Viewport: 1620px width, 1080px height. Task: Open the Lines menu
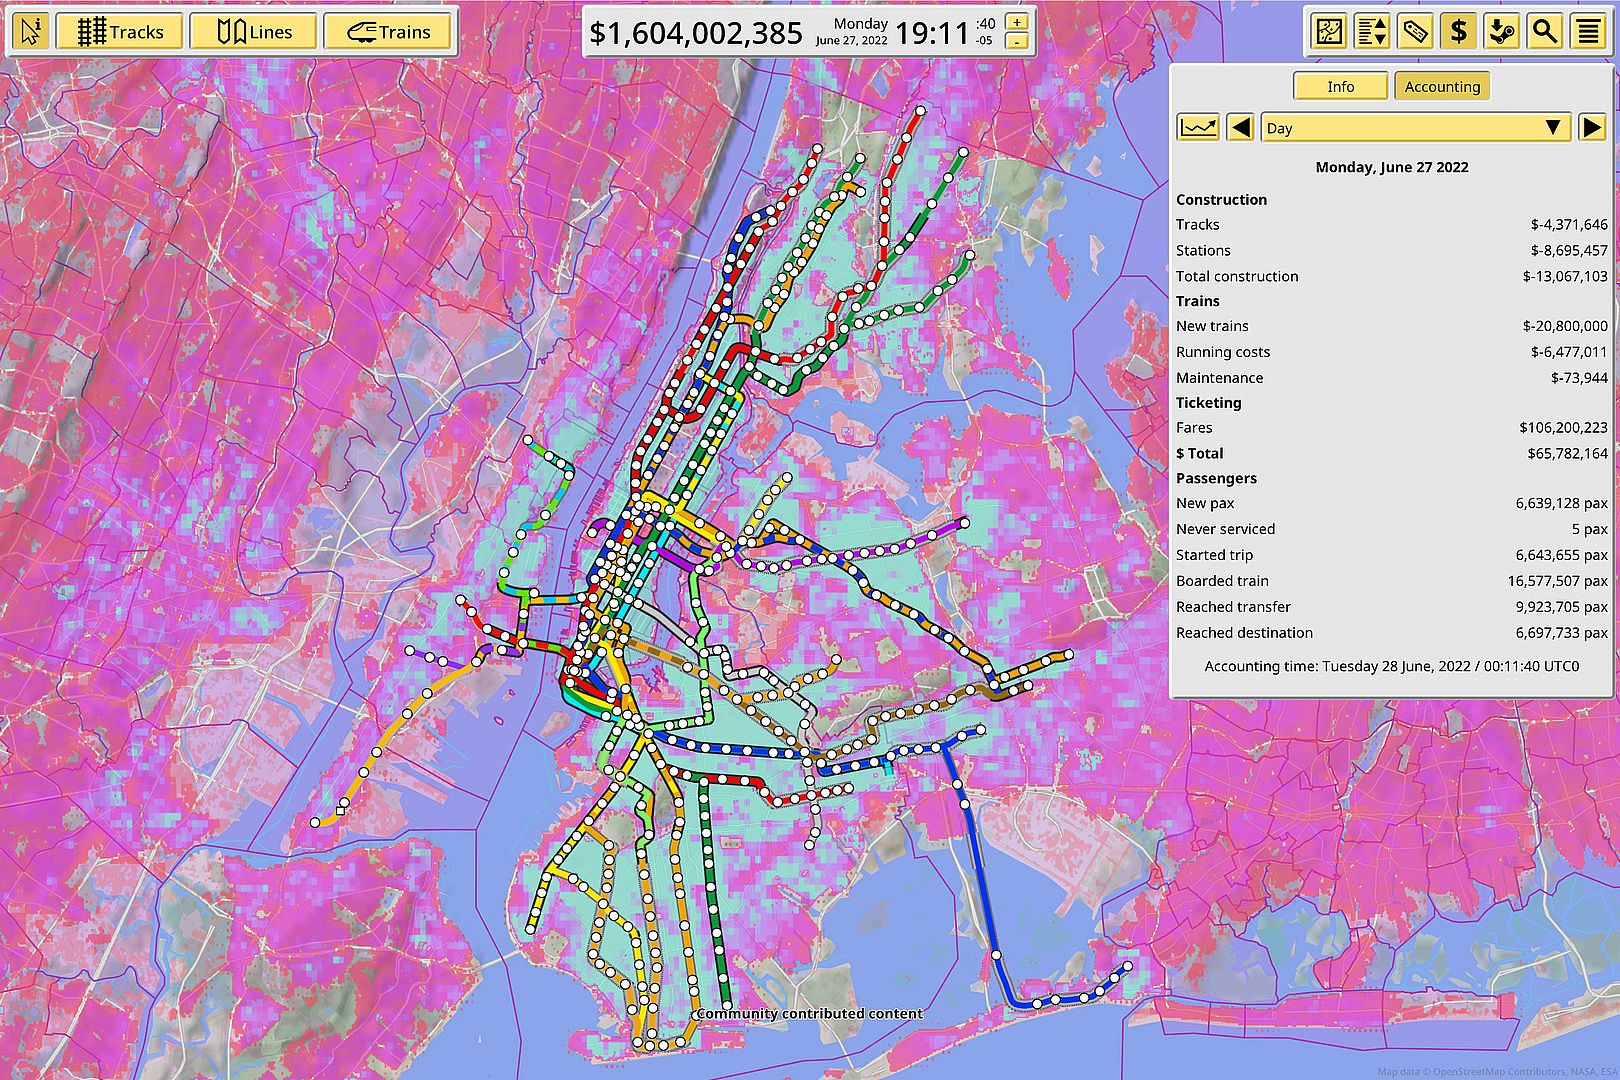(254, 32)
